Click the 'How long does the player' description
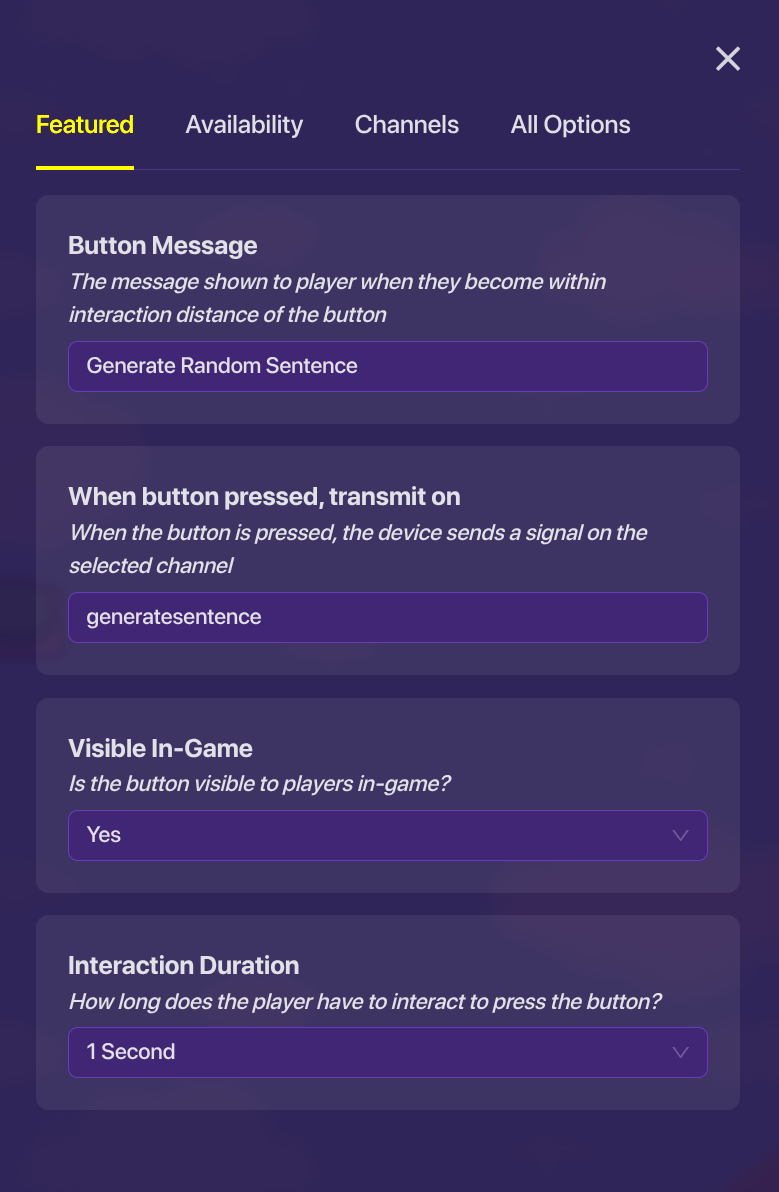779x1192 pixels. (365, 1001)
